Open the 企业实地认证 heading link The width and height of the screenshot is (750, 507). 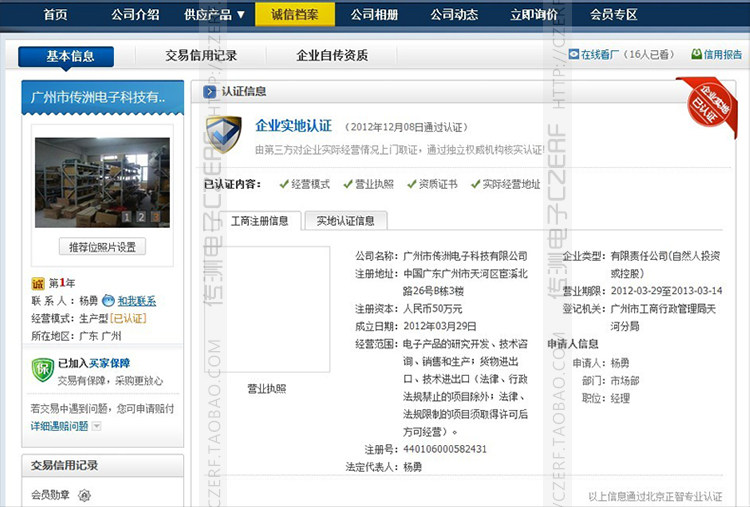[293, 126]
